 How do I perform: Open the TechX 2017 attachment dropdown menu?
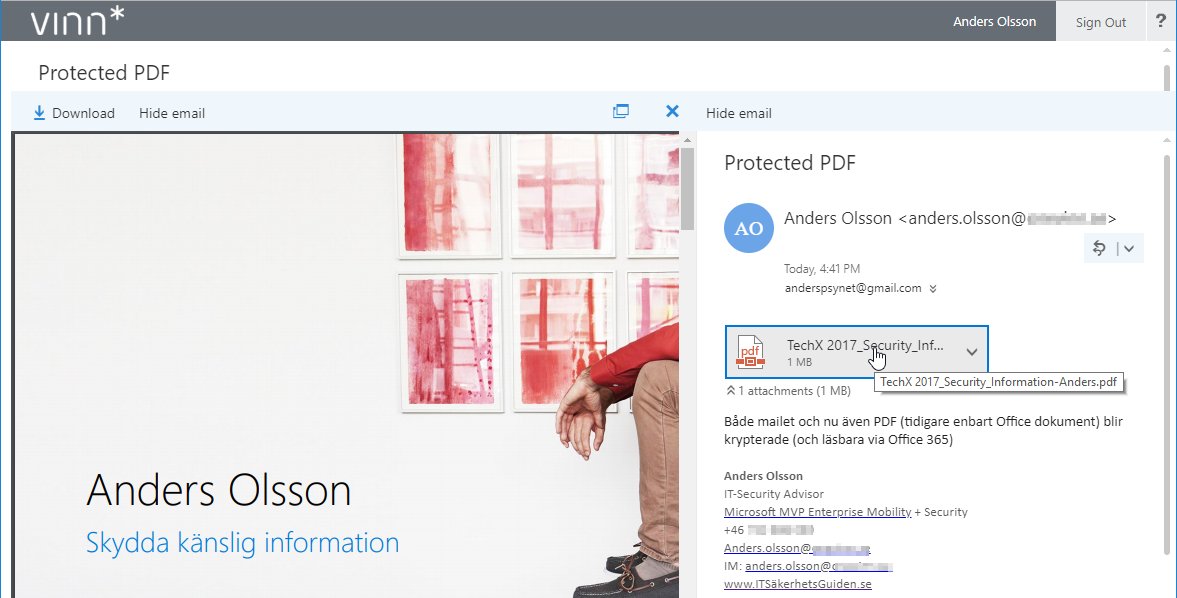[x=970, y=351]
